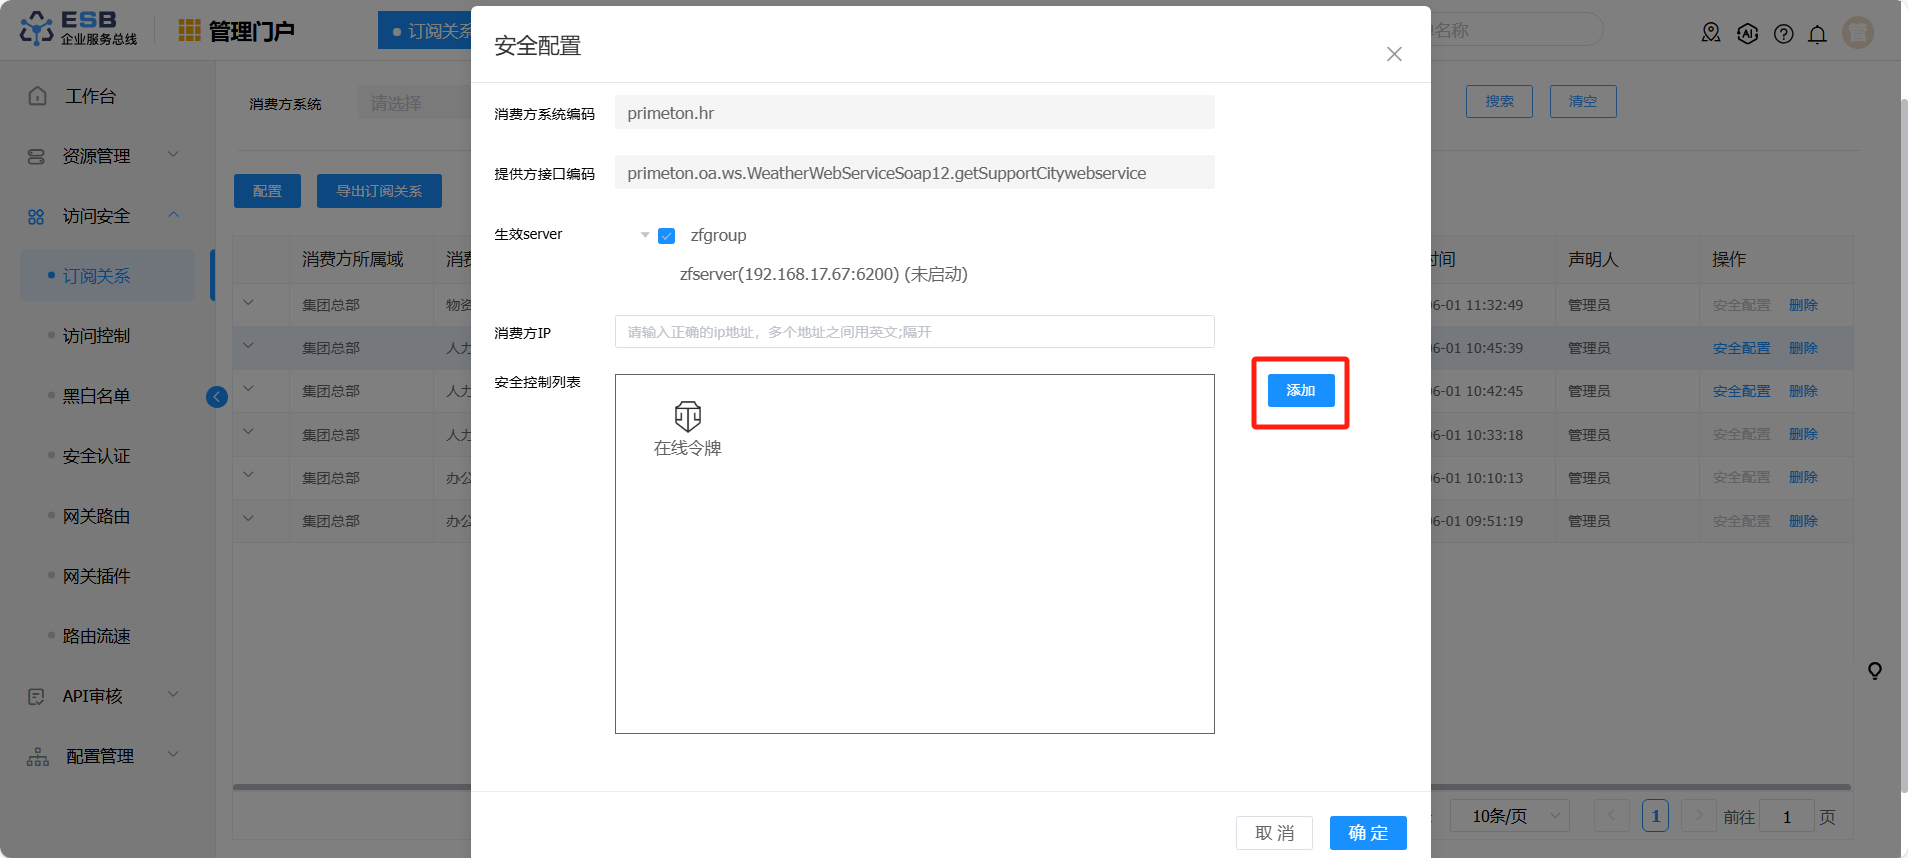Screen dimensions: 1908x858
Task: Expand the table row timestamped 10:33:18
Action: (x=248, y=432)
